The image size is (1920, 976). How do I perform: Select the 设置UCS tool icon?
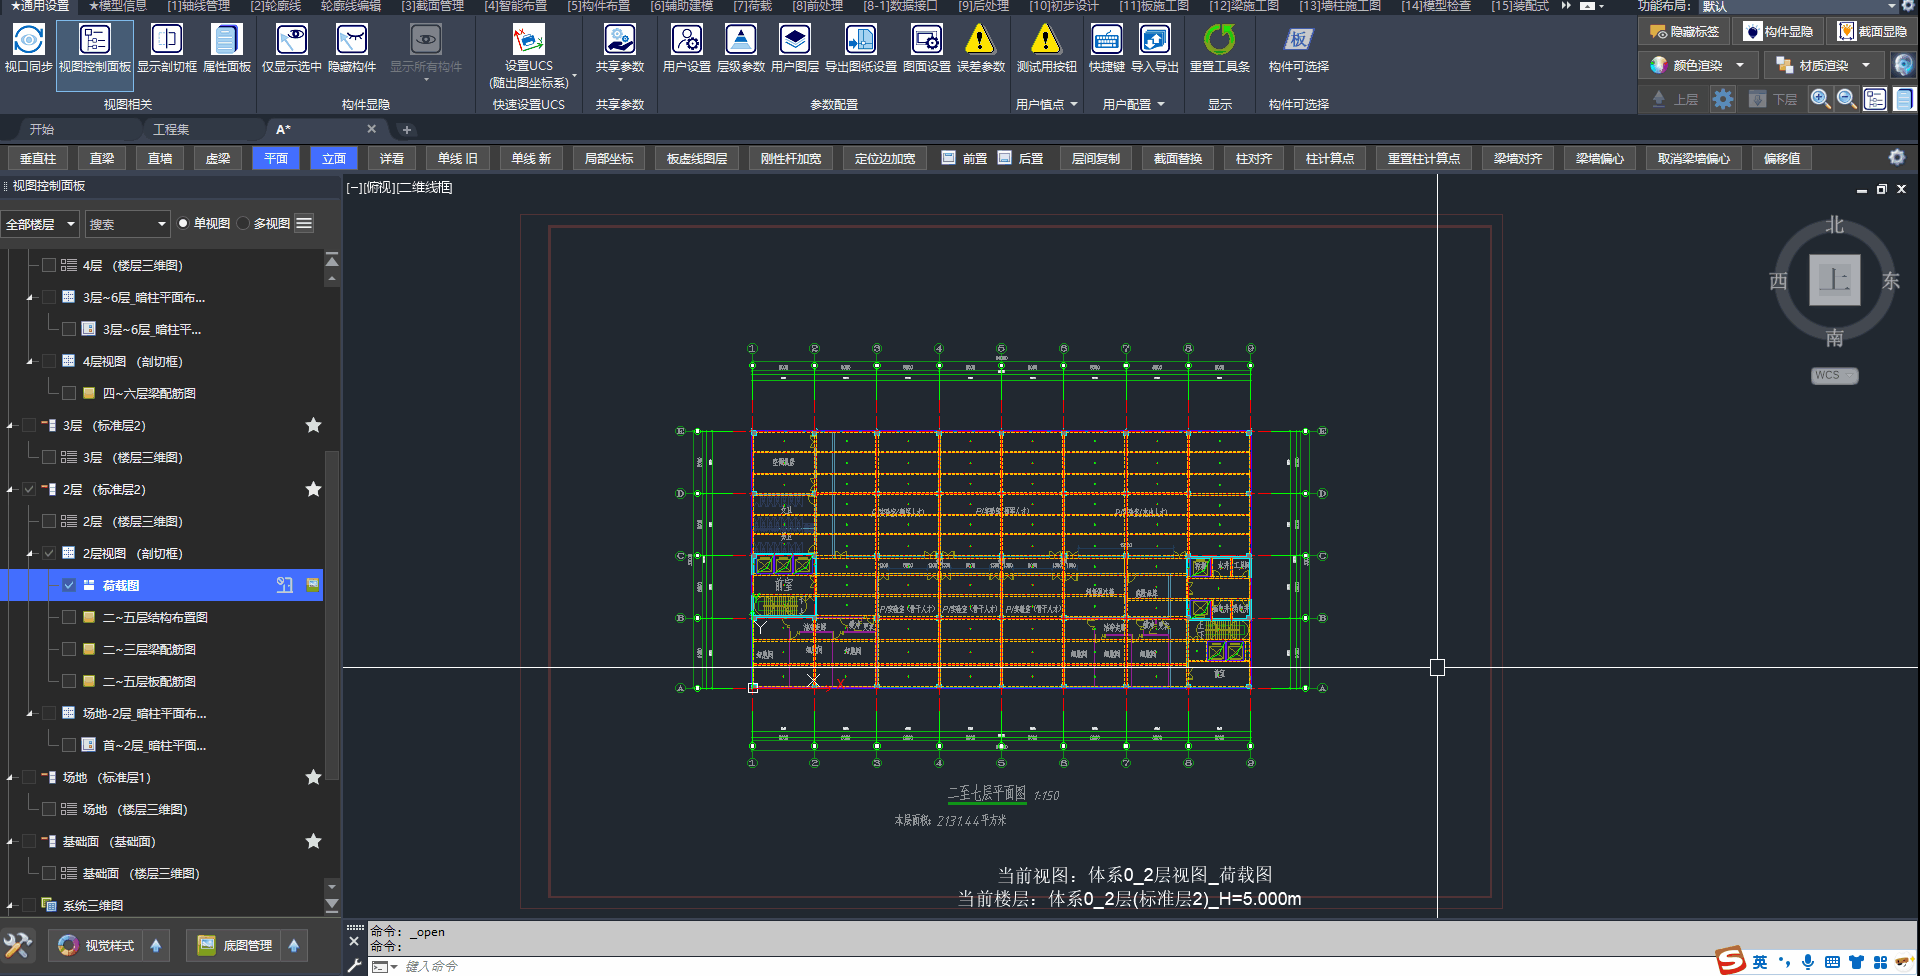[528, 40]
